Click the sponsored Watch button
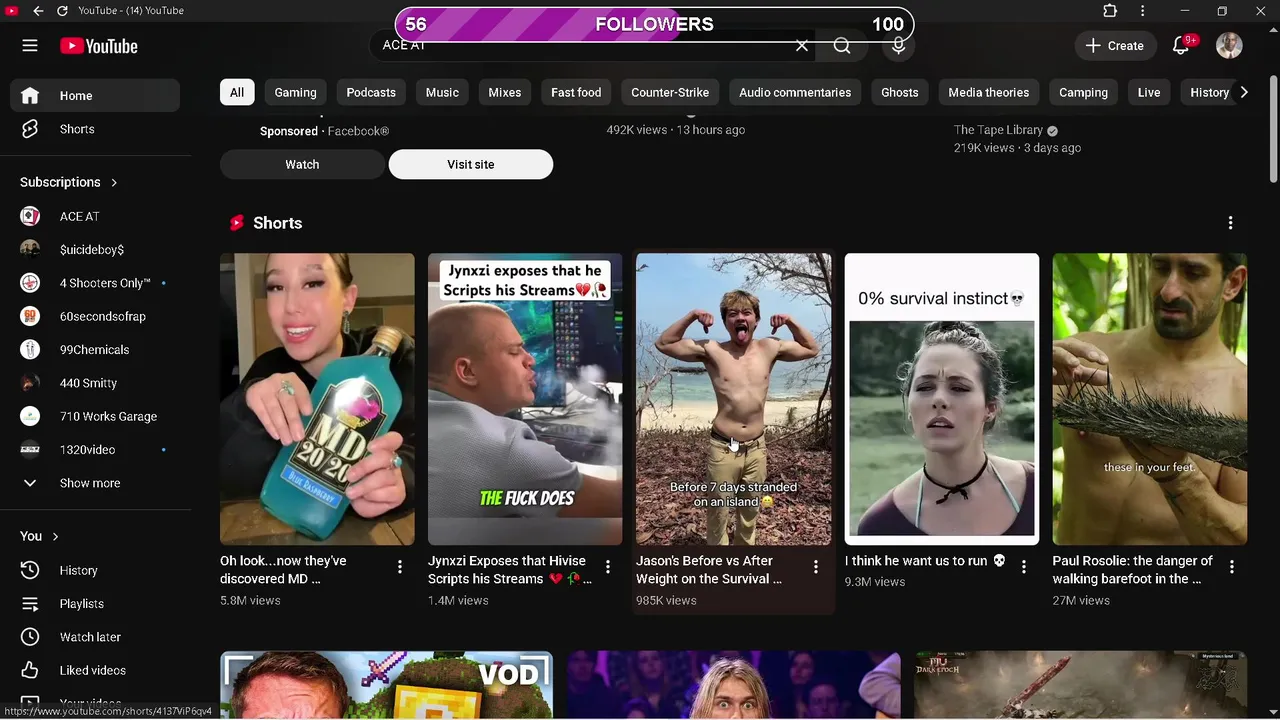 click(x=302, y=164)
